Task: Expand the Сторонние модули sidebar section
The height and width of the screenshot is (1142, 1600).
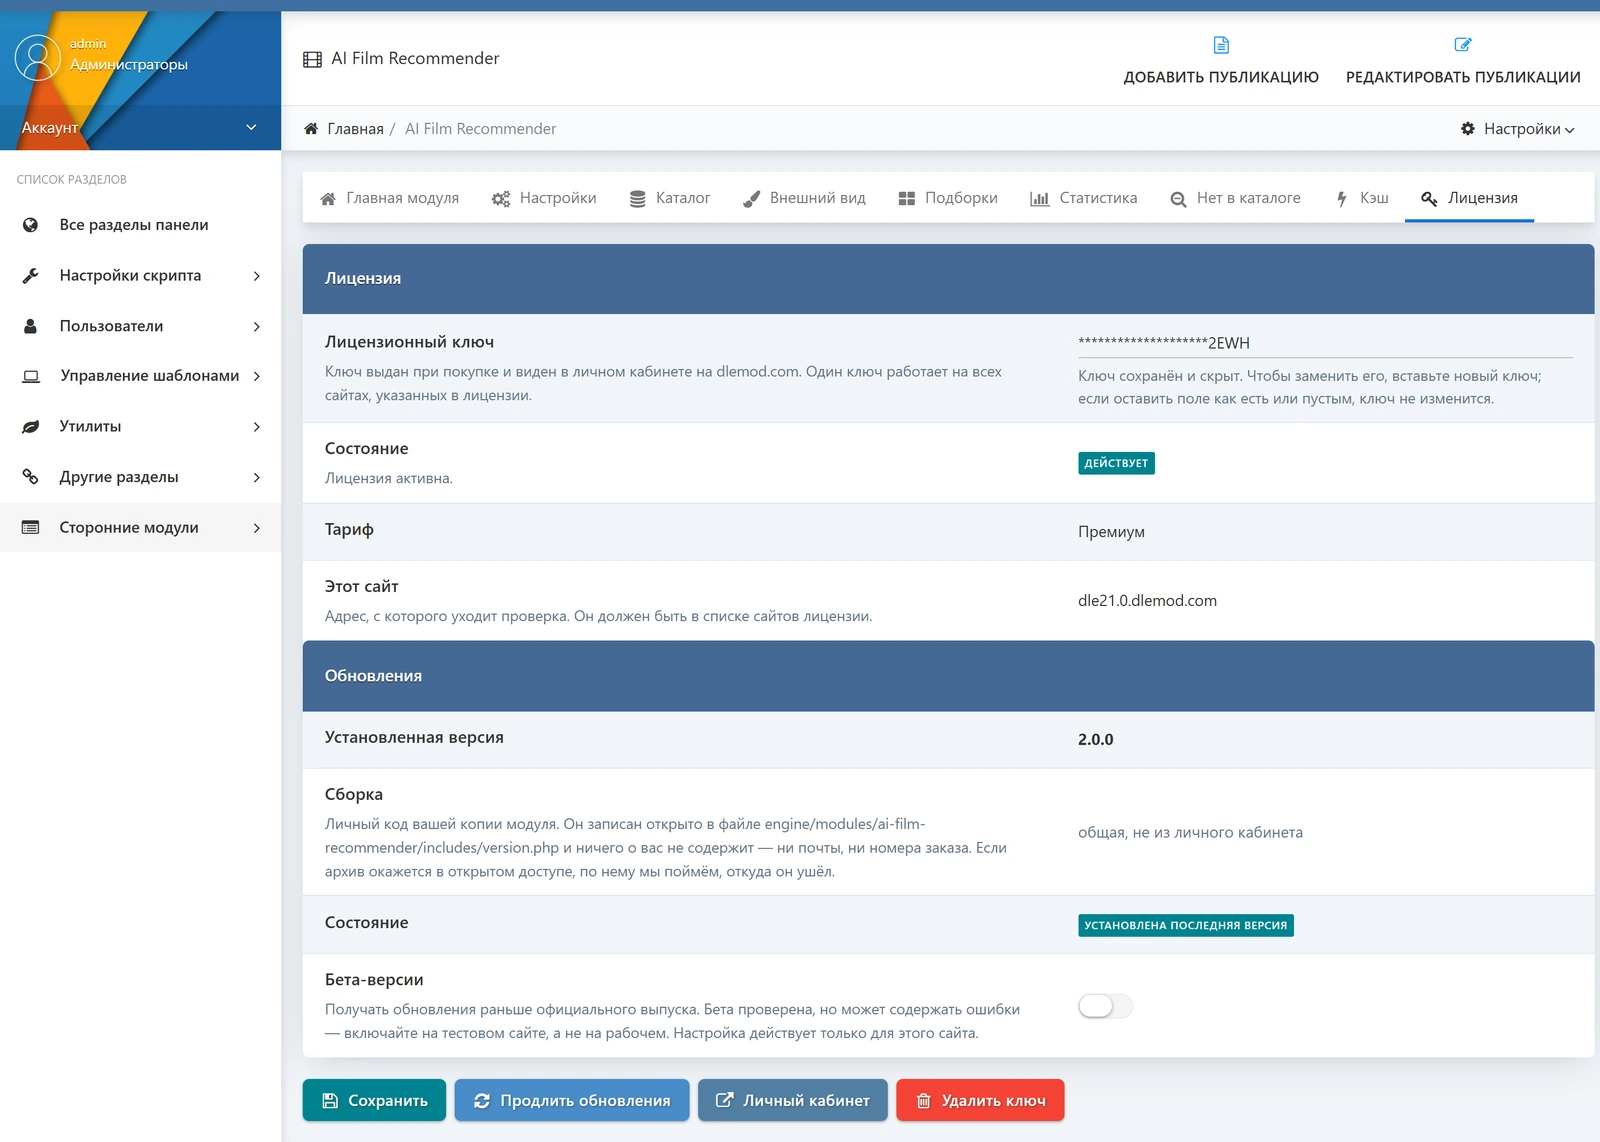Action: (x=140, y=528)
